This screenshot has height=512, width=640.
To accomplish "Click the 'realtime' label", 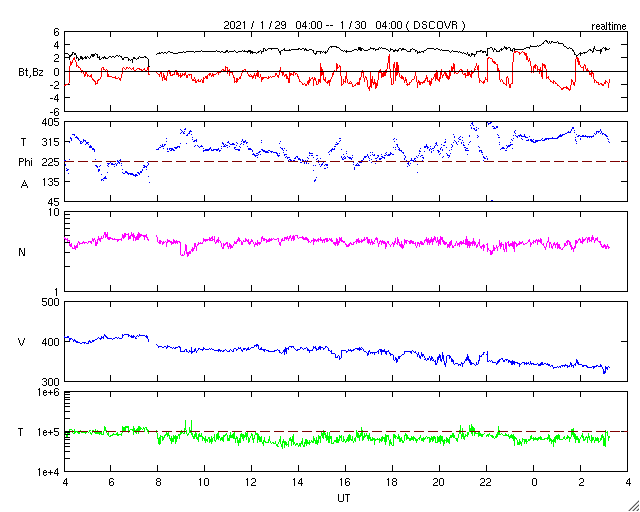I will coord(609,27).
